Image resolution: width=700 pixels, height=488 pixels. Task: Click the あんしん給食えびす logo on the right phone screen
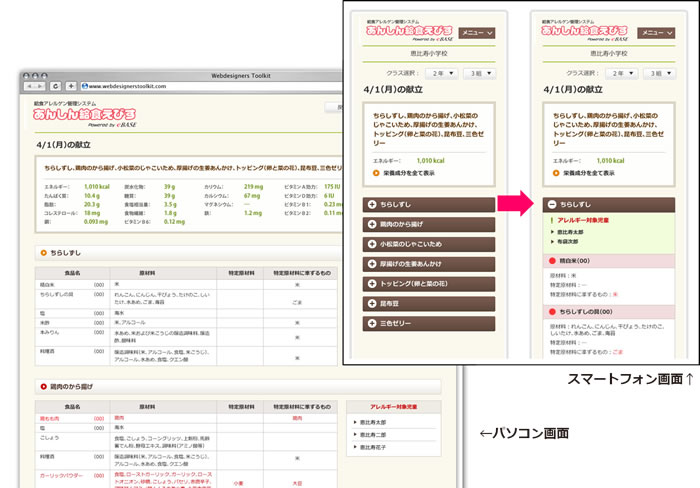point(584,31)
